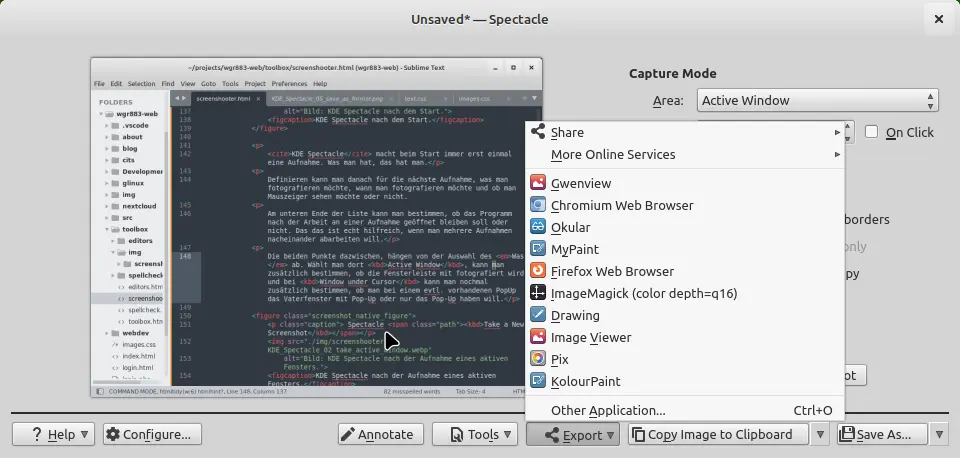Screen dimensions: 960x458
Task: Open arrow next to Copy Image to Clipboard
Action: [x=820, y=435]
